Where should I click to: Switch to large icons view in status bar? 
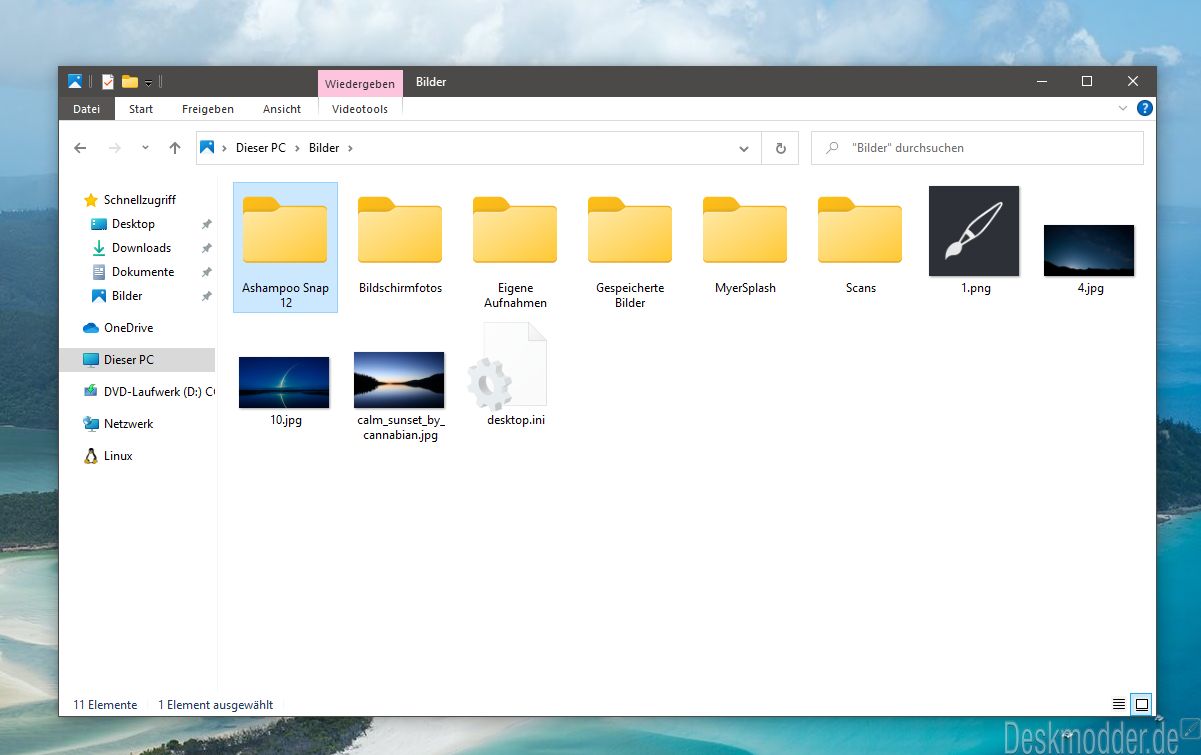1141,704
